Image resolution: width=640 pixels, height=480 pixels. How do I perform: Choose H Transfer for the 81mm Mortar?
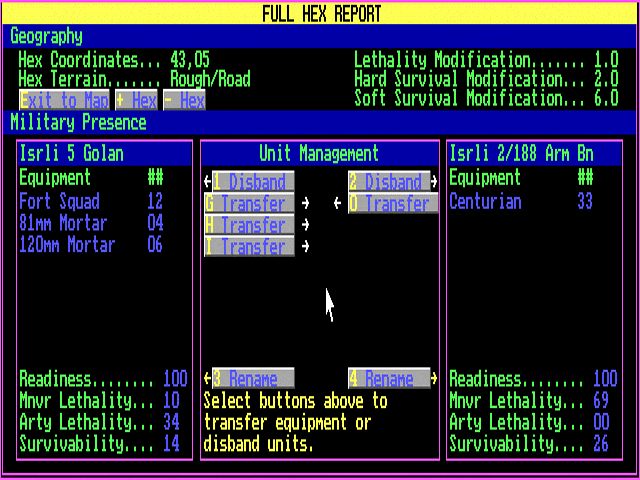point(249,225)
